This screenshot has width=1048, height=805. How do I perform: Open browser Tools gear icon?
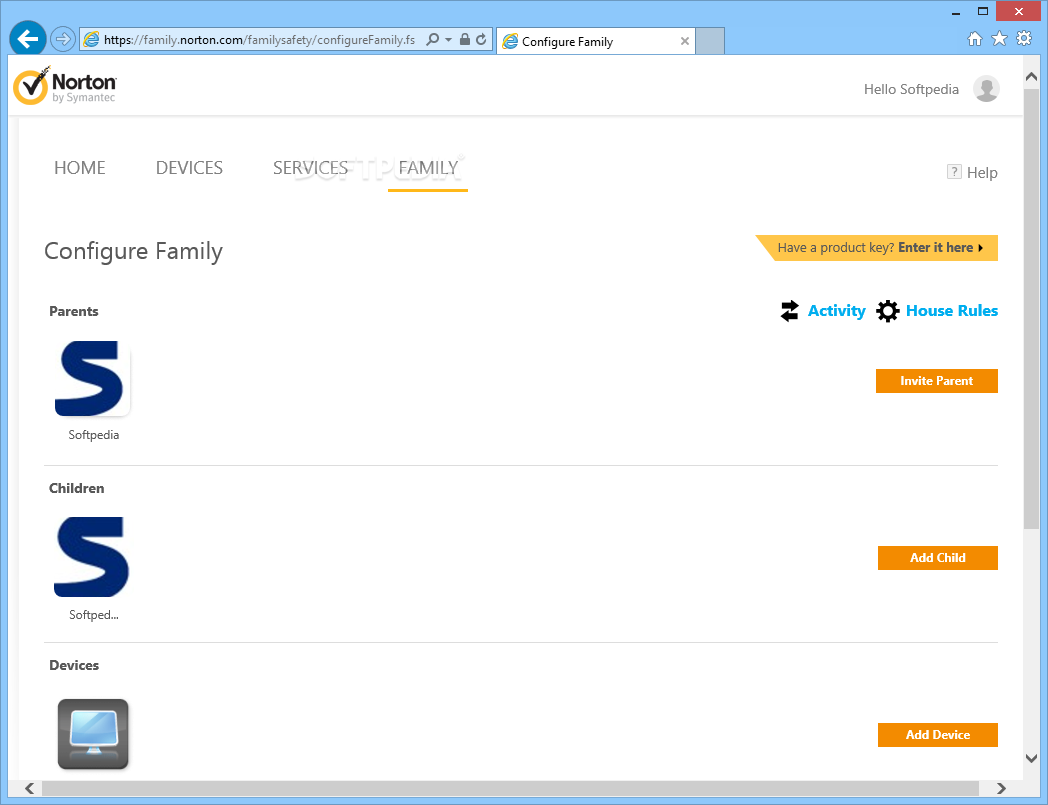tap(1024, 39)
